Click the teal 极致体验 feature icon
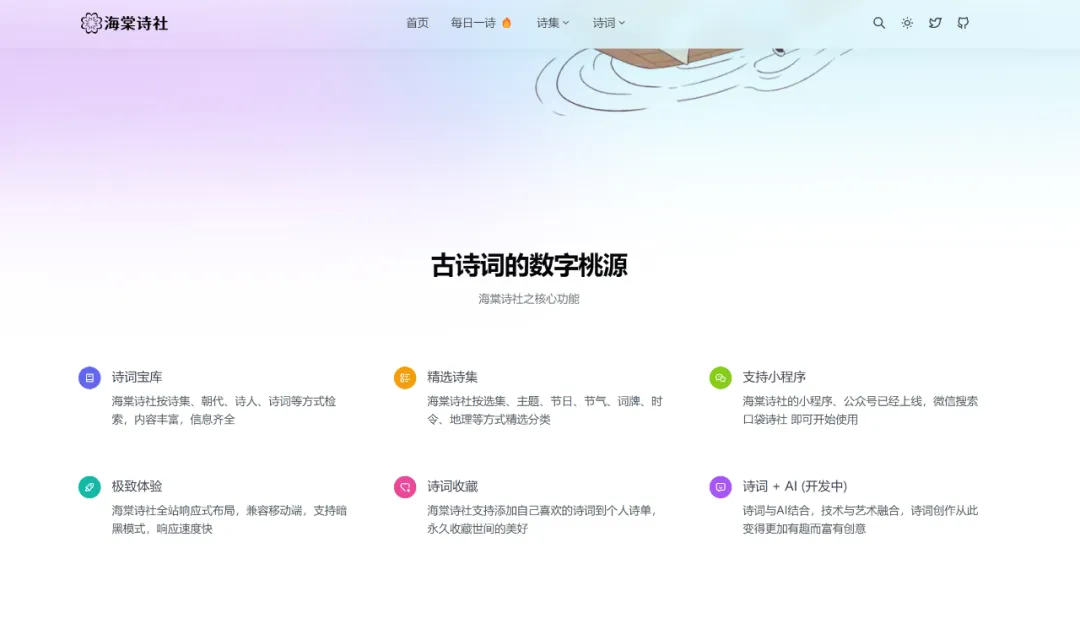The width and height of the screenshot is (1080, 635). [89, 487]
